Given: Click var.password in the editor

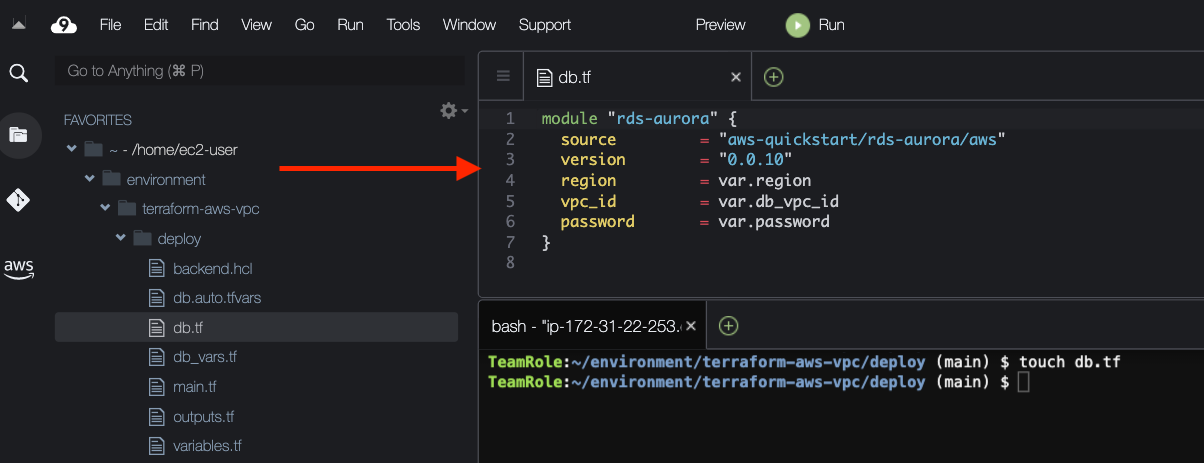Looking at the screenshot, I should (x=774, y=221).
